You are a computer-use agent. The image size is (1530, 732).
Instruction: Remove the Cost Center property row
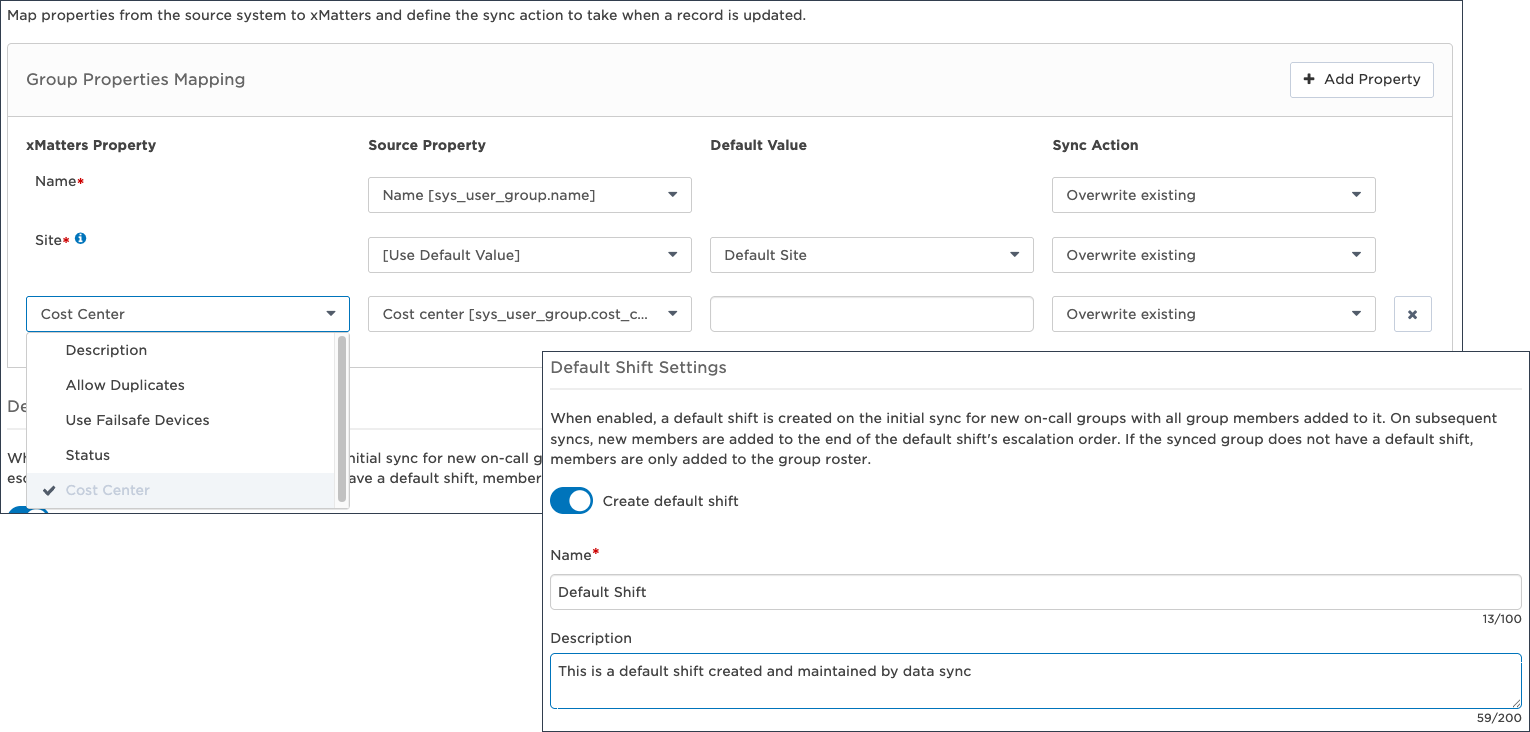(x=1413, y=314)
